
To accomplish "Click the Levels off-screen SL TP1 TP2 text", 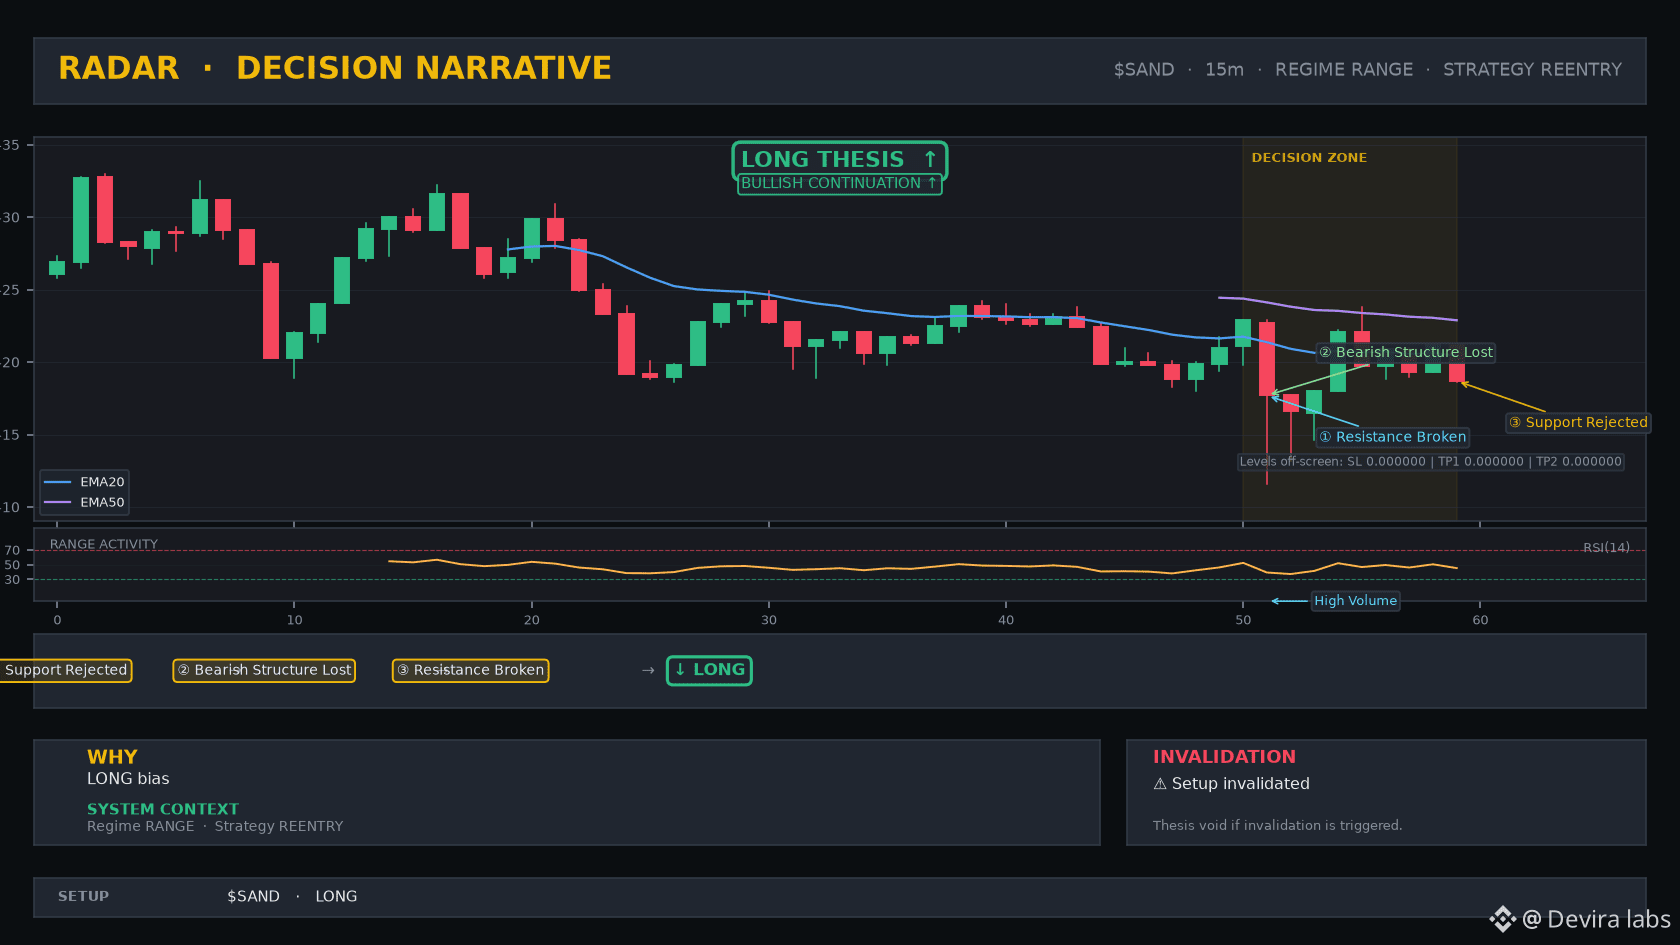I will pos(1430,462).
